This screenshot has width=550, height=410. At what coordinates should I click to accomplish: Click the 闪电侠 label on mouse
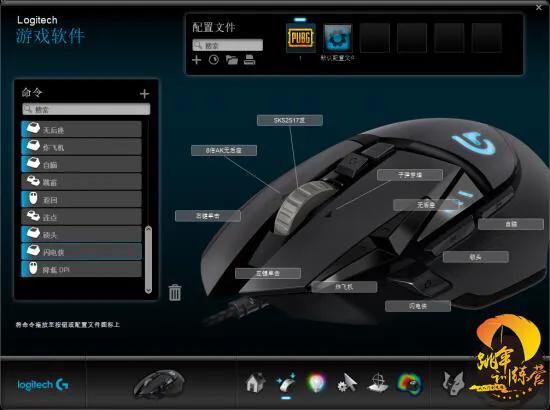pos(418,306)
